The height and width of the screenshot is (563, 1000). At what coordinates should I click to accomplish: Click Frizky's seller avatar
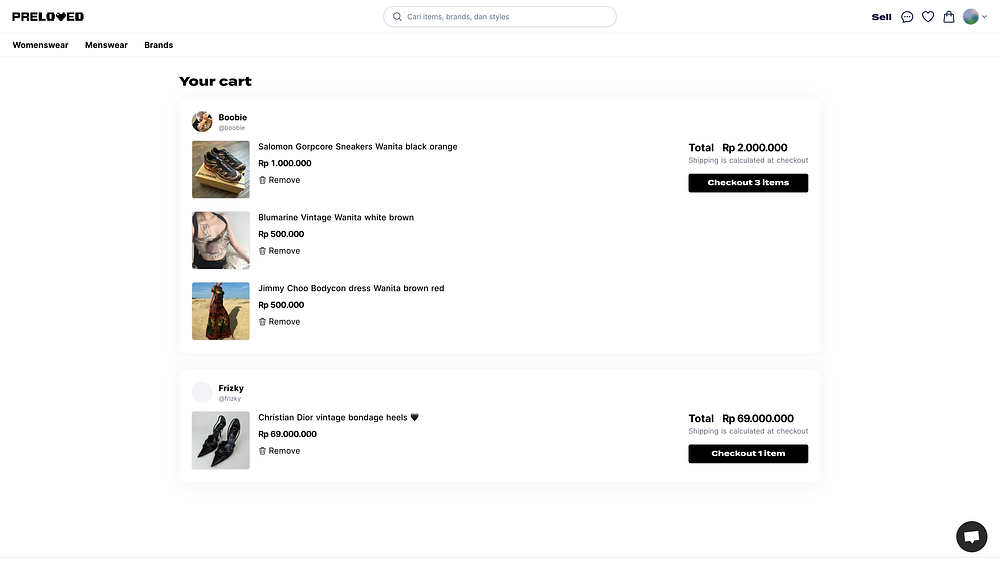[202, 392]
